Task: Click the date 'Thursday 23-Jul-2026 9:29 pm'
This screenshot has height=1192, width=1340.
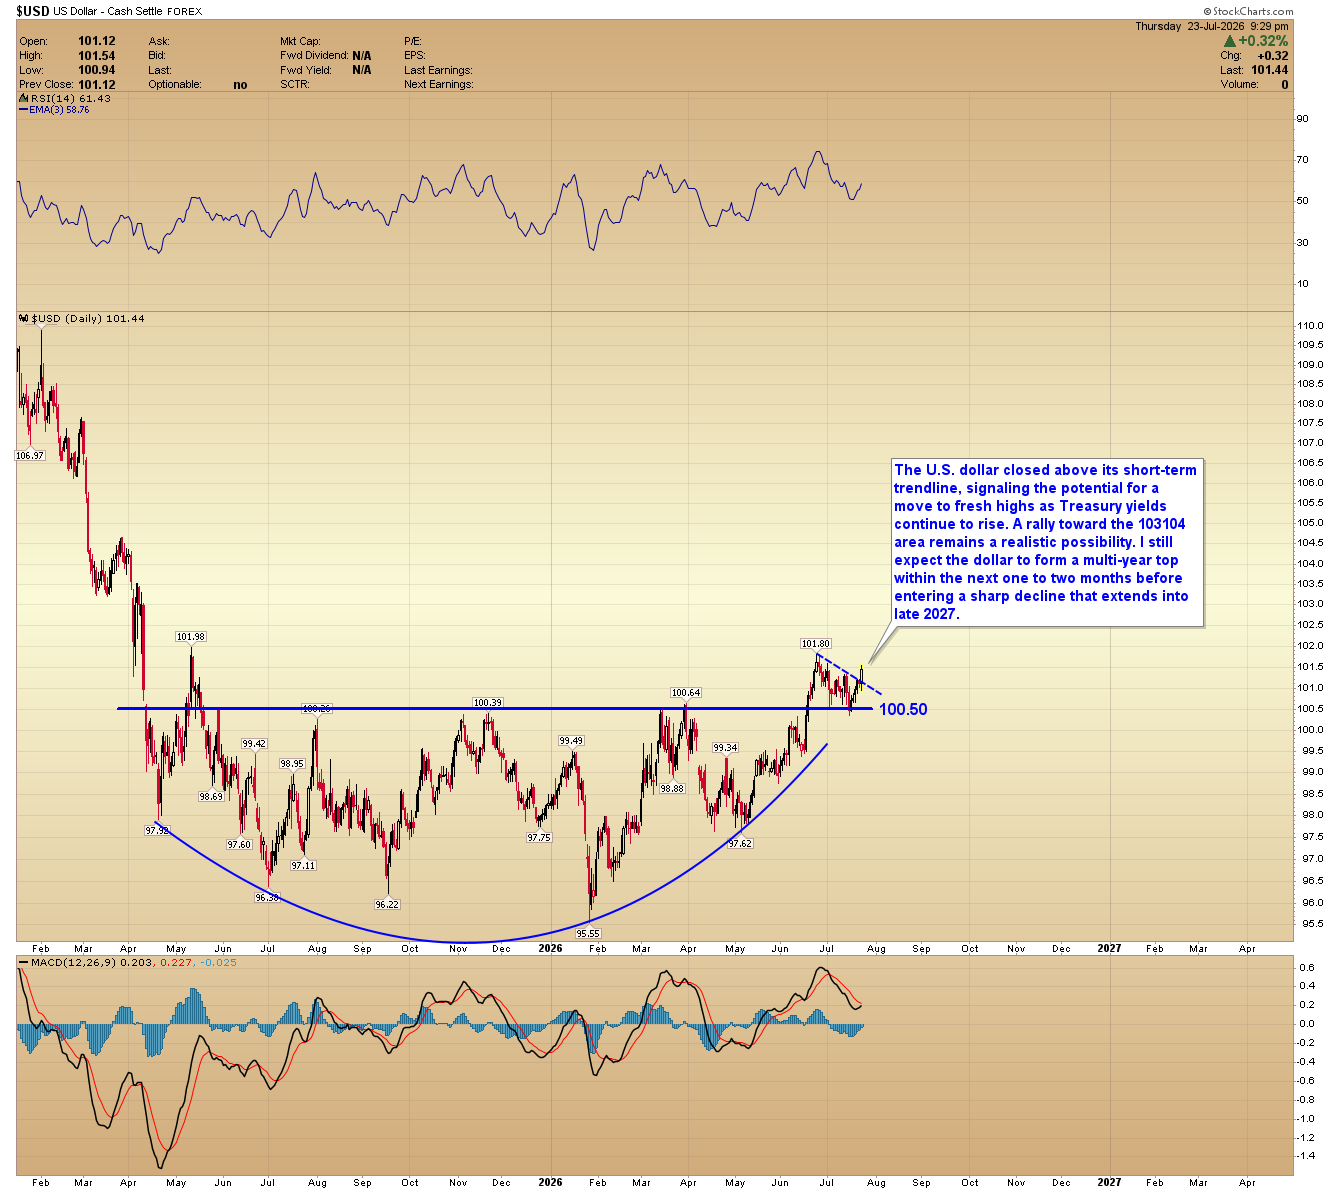Action: pos(1211,26)
